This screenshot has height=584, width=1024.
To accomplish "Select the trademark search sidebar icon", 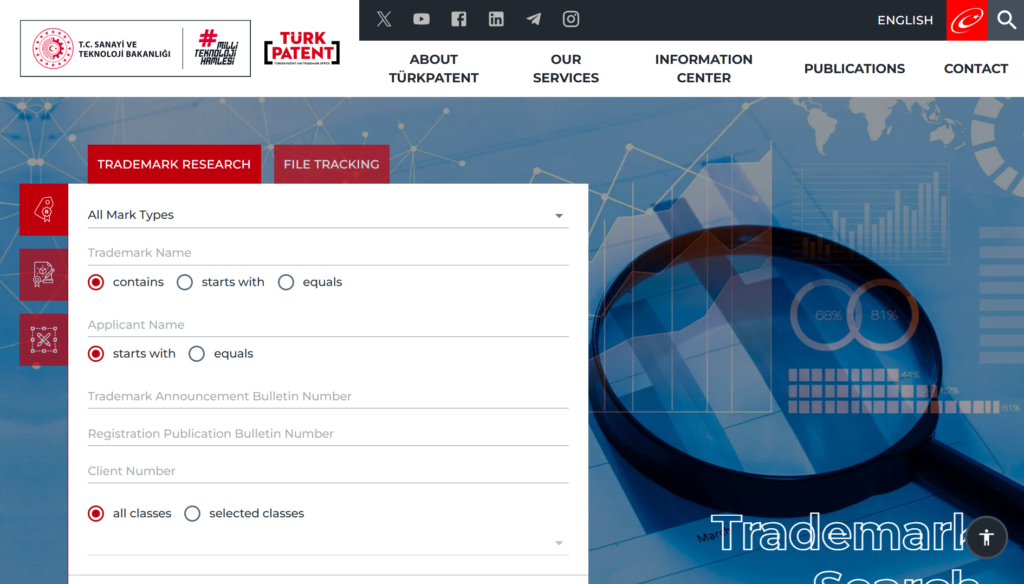I will (44, 210).
